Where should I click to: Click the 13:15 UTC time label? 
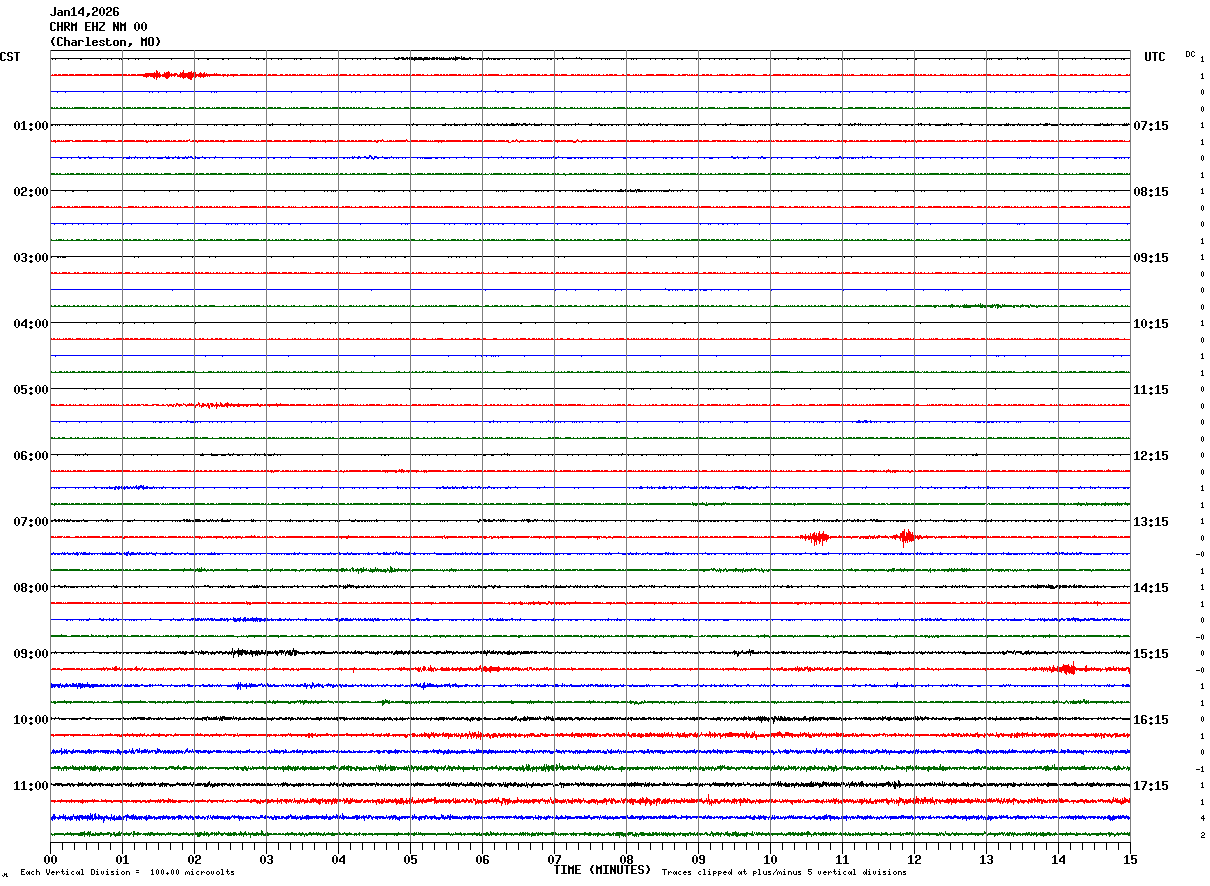pyautogui.click(x=1151, y=521)
